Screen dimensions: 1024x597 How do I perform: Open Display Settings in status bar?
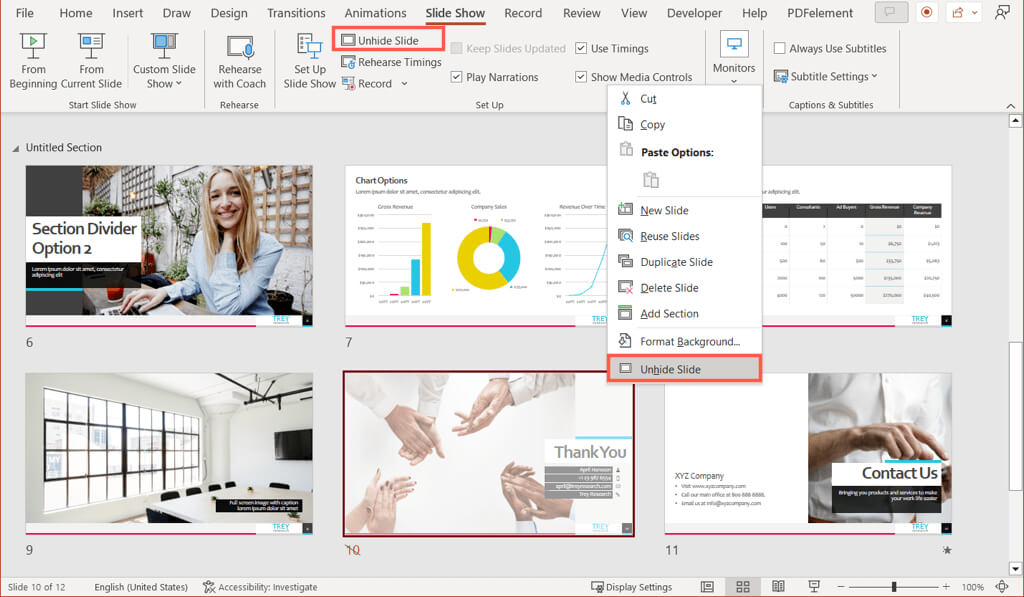(x=631, y=587)
